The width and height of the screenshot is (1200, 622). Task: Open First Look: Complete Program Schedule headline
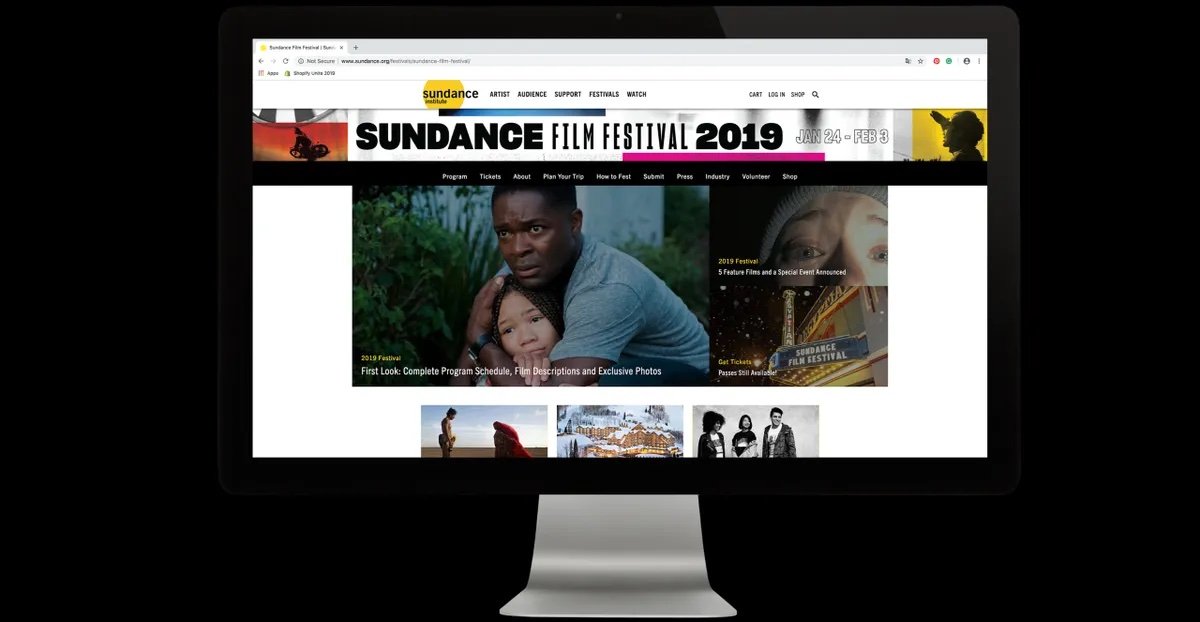[511, 371]
